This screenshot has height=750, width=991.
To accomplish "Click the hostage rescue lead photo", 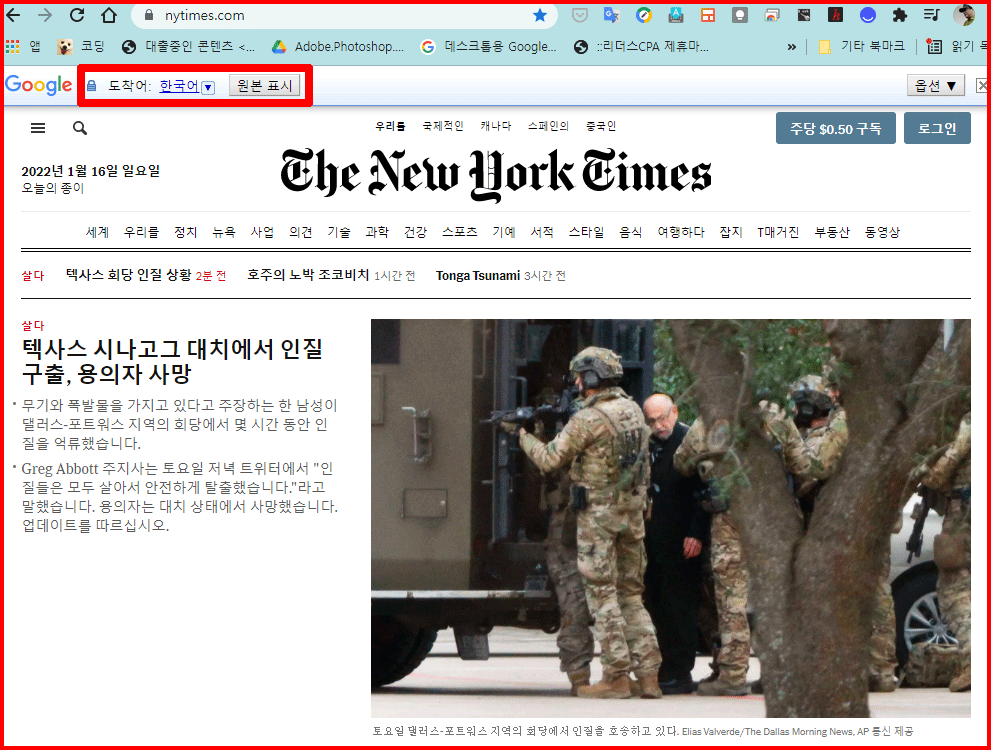I will [671, 518].
